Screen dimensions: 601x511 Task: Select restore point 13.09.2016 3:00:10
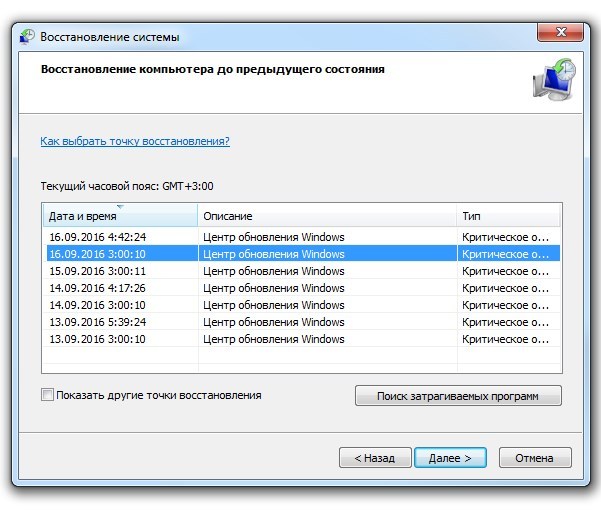coord(97,339)
